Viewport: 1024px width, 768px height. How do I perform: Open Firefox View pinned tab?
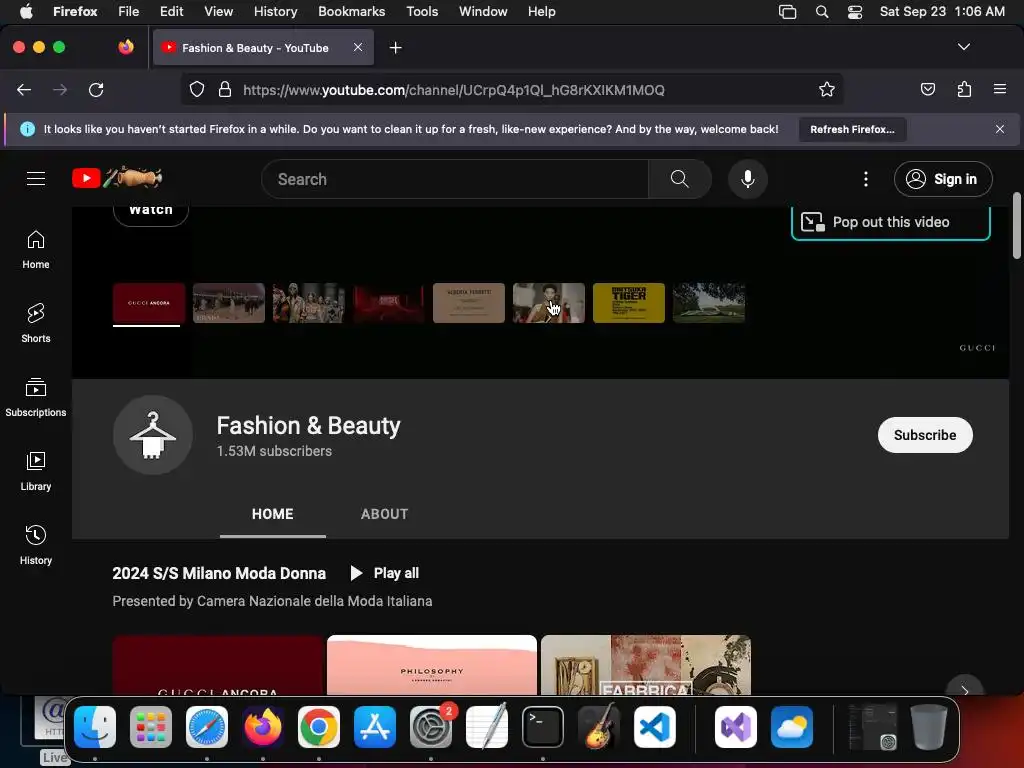pos(125,47)
